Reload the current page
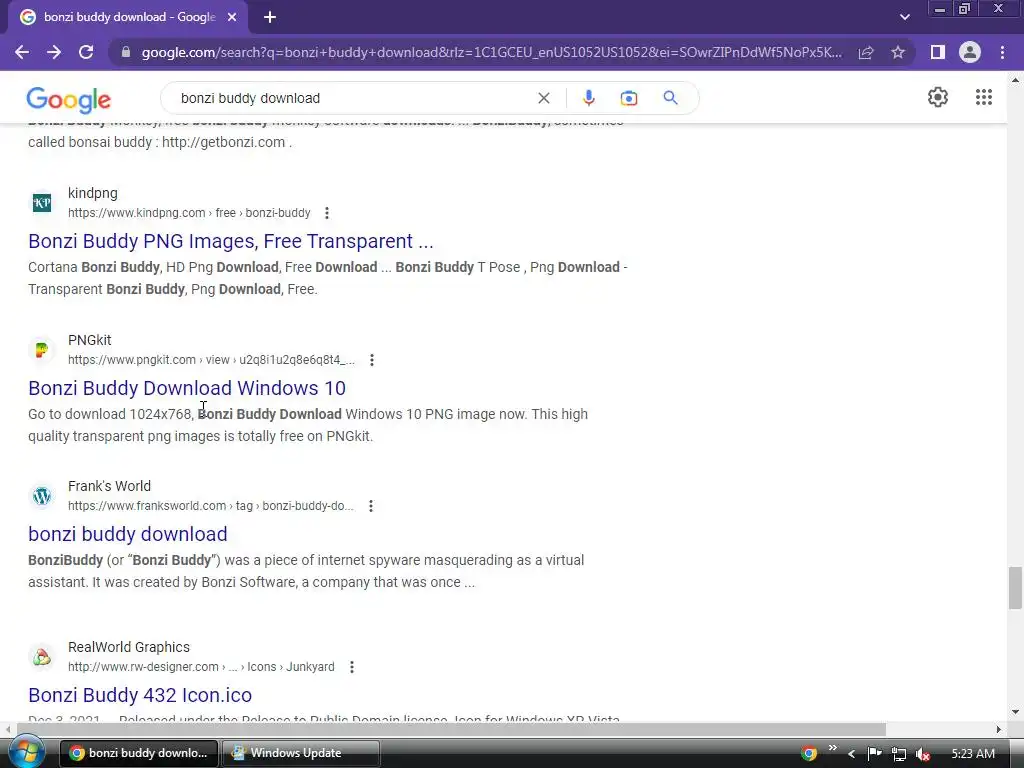The width and height of the screenshot is (1024, 768). (86, 52)
